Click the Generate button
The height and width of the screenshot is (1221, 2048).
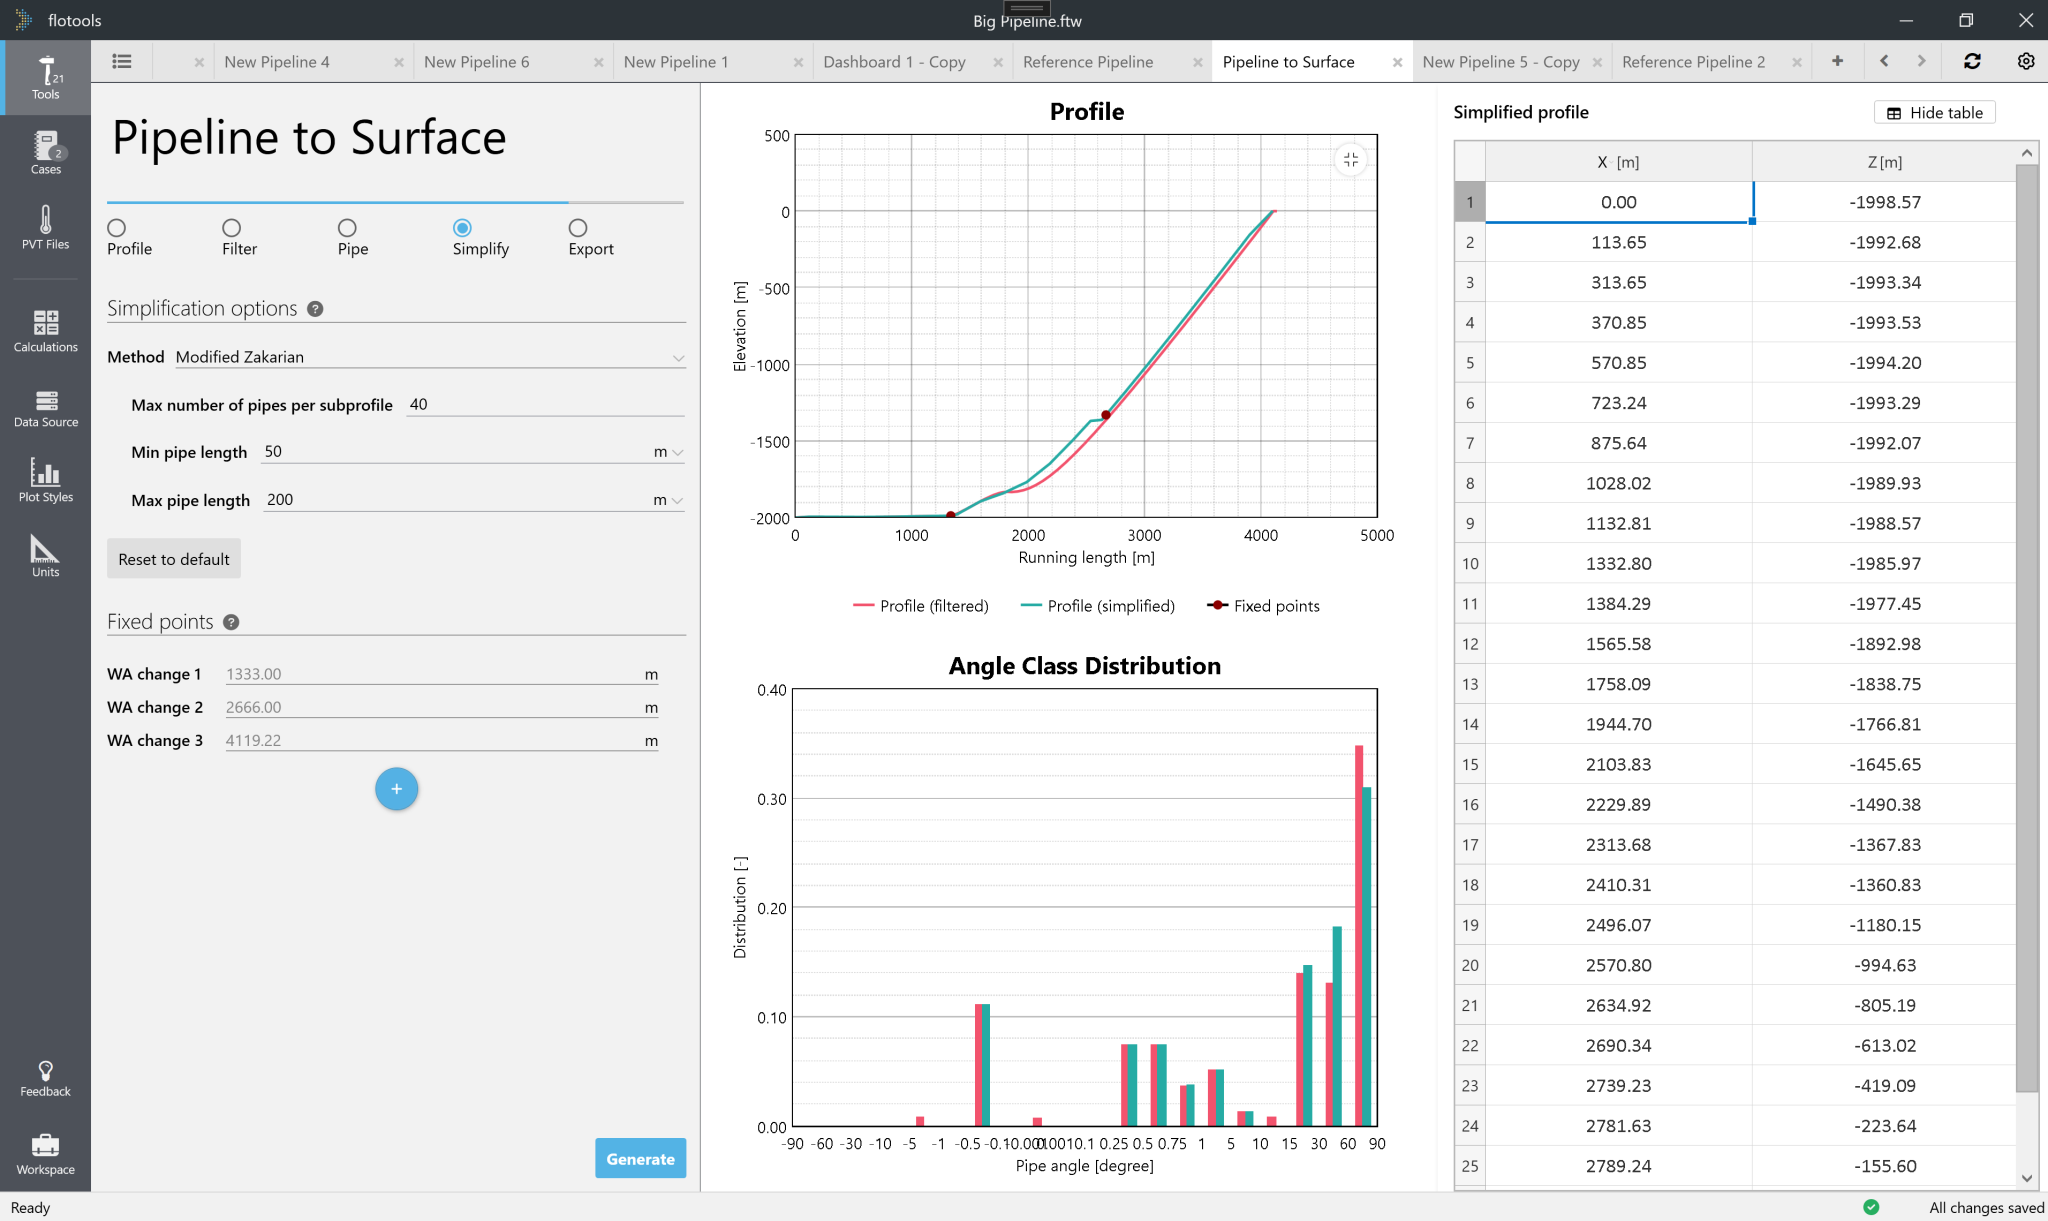pyautogui.click(x=640, y=1158)
